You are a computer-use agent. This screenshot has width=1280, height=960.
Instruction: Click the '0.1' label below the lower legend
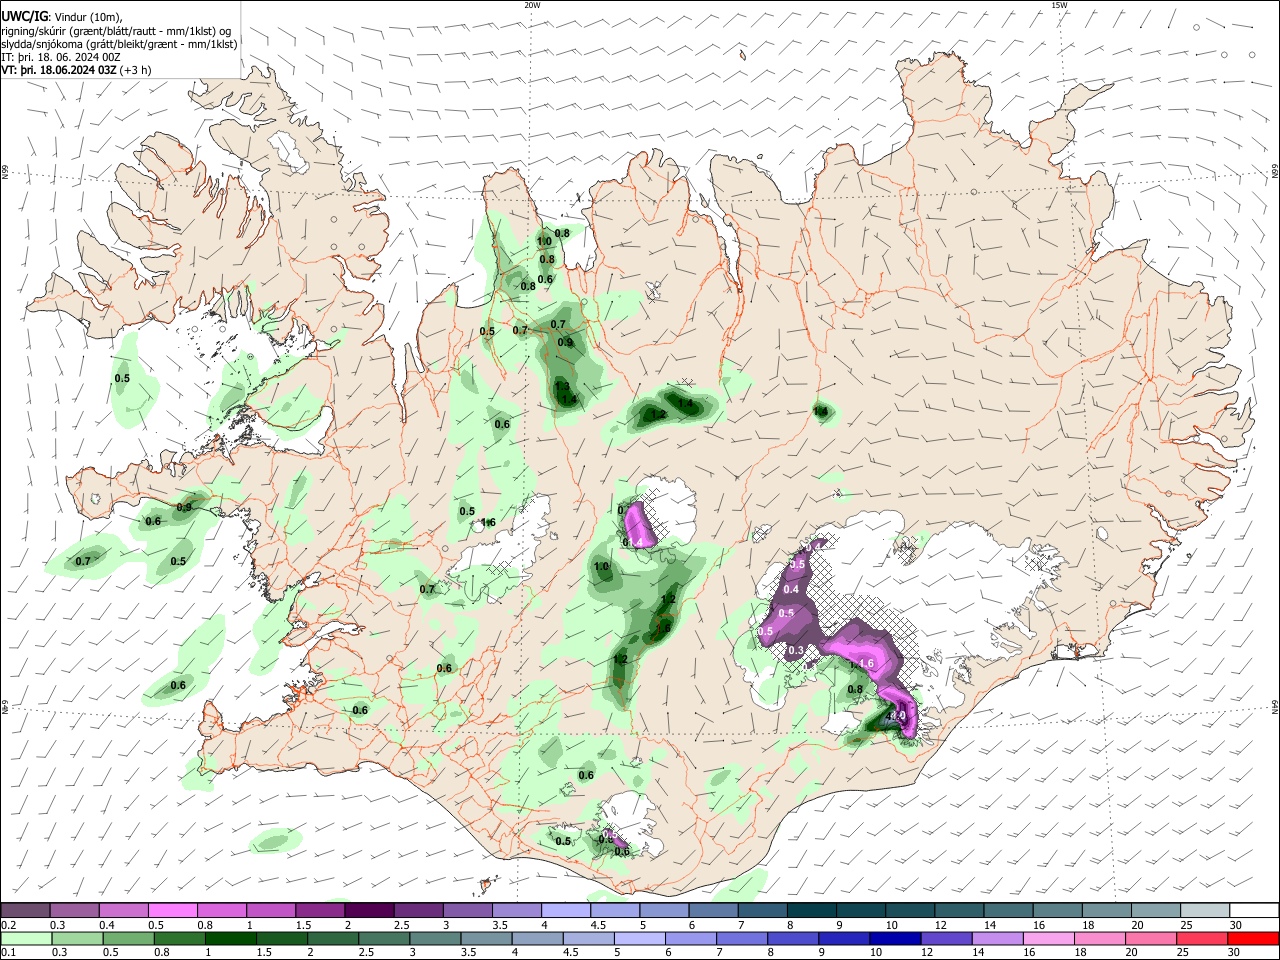[8, 953]
